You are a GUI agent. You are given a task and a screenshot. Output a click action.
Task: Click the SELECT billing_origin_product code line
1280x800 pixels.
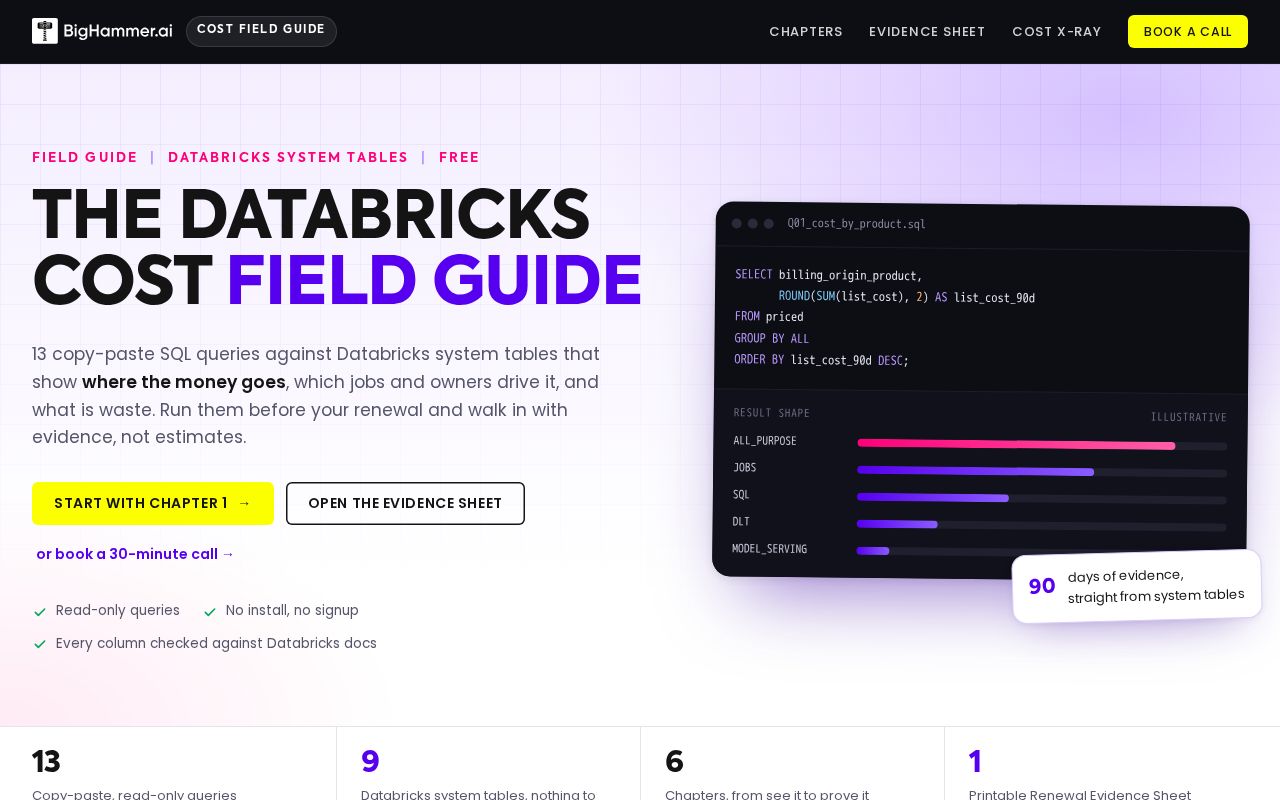pos(829,275)
